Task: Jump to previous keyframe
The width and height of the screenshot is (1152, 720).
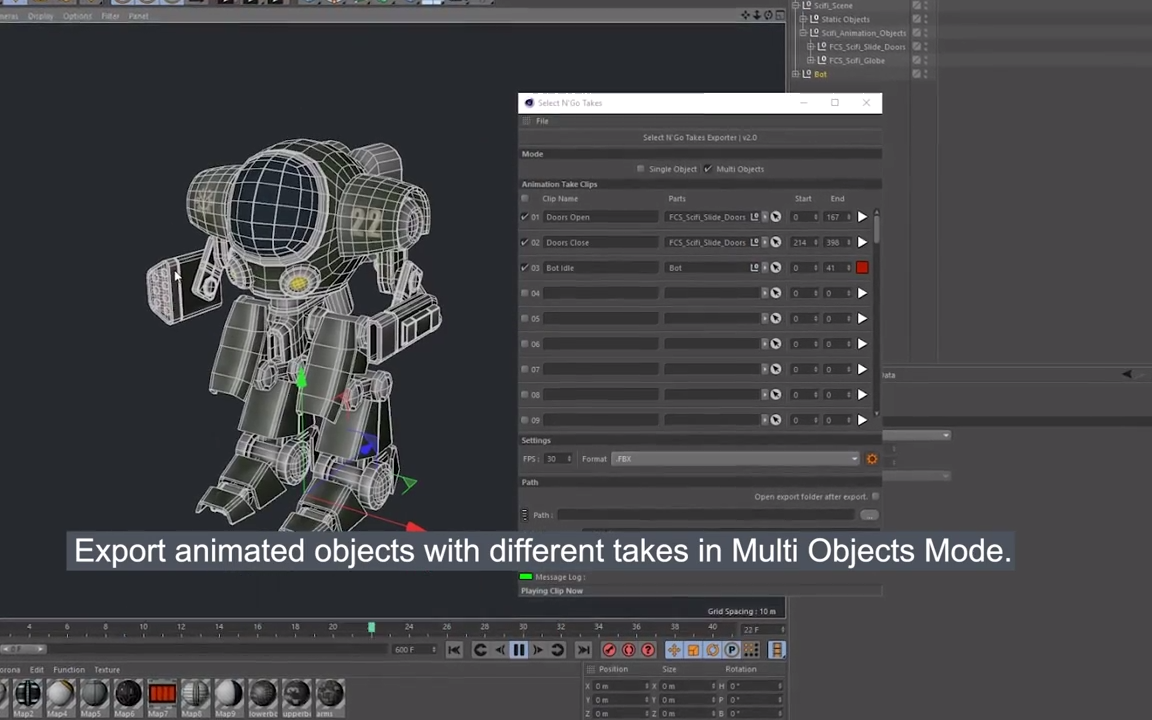Action: pos(480,650)
